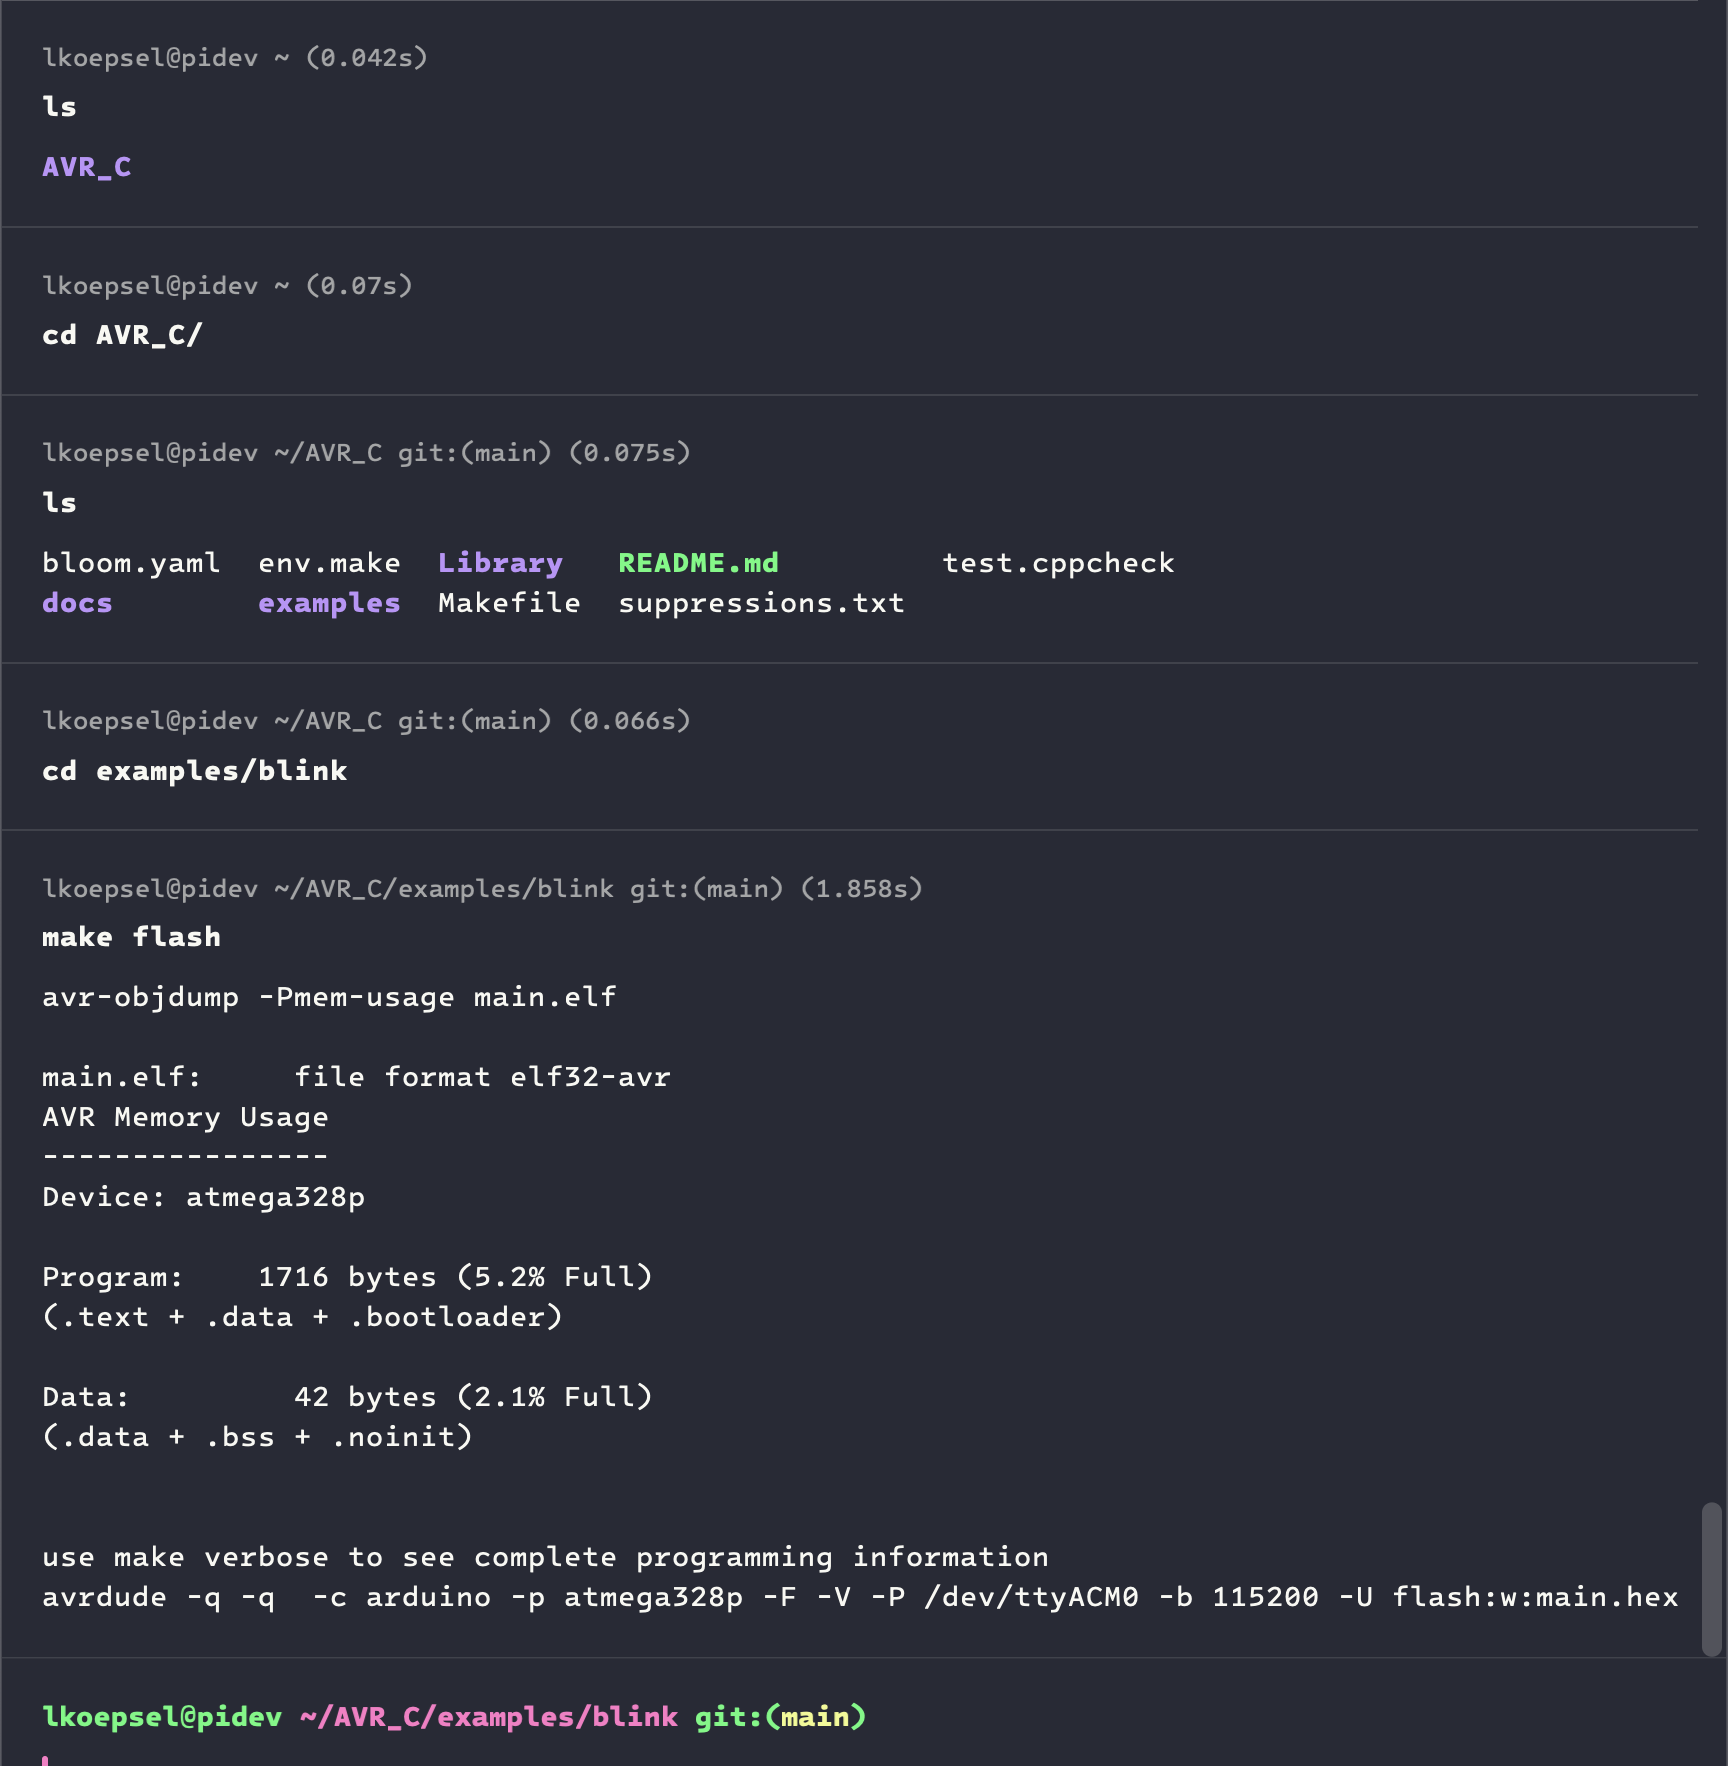The image size is (1728, 1766).
Task: Click the git:(main) label in active prompt
Action: (780, 1717)
